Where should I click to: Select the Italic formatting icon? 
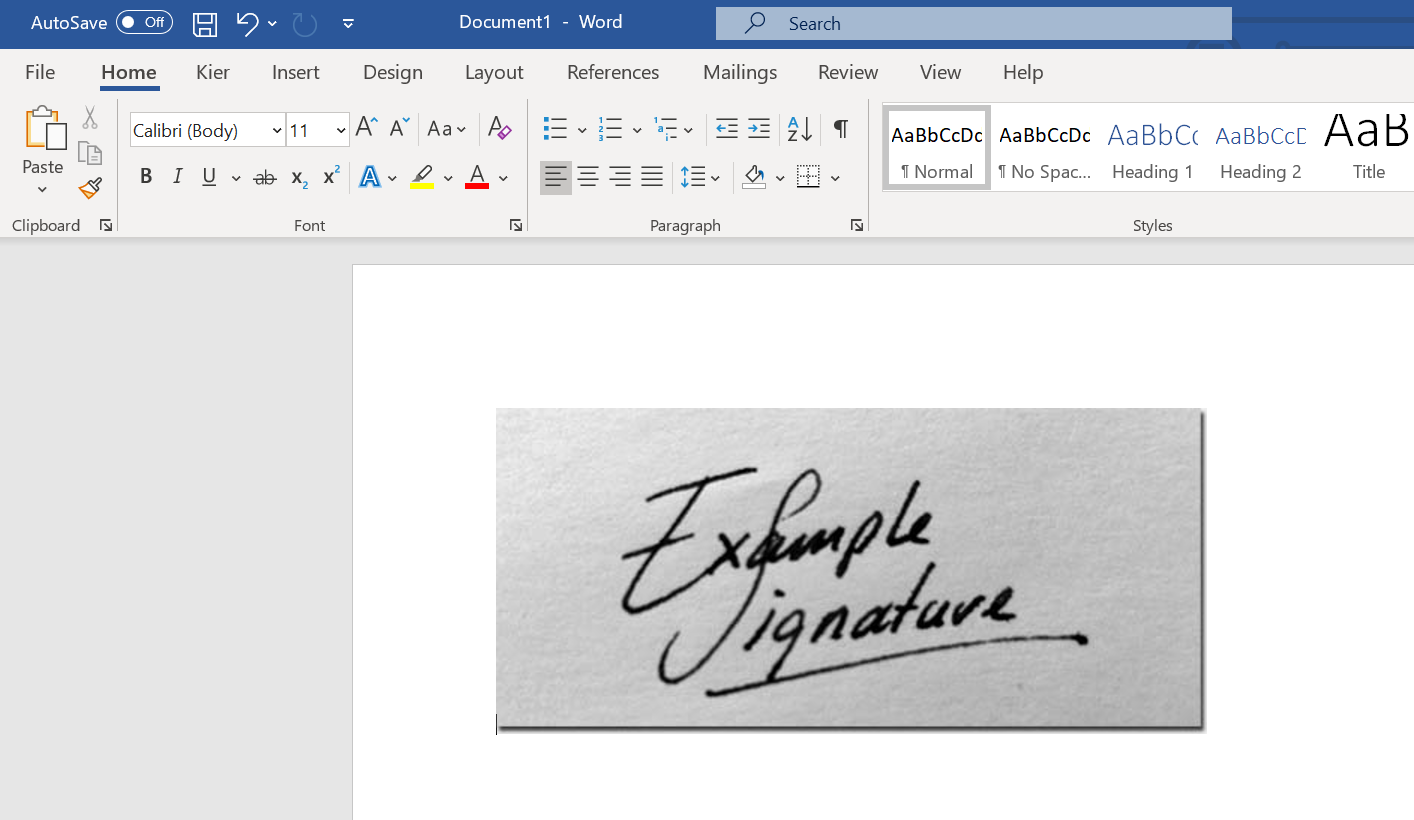[x=177, y=177]
